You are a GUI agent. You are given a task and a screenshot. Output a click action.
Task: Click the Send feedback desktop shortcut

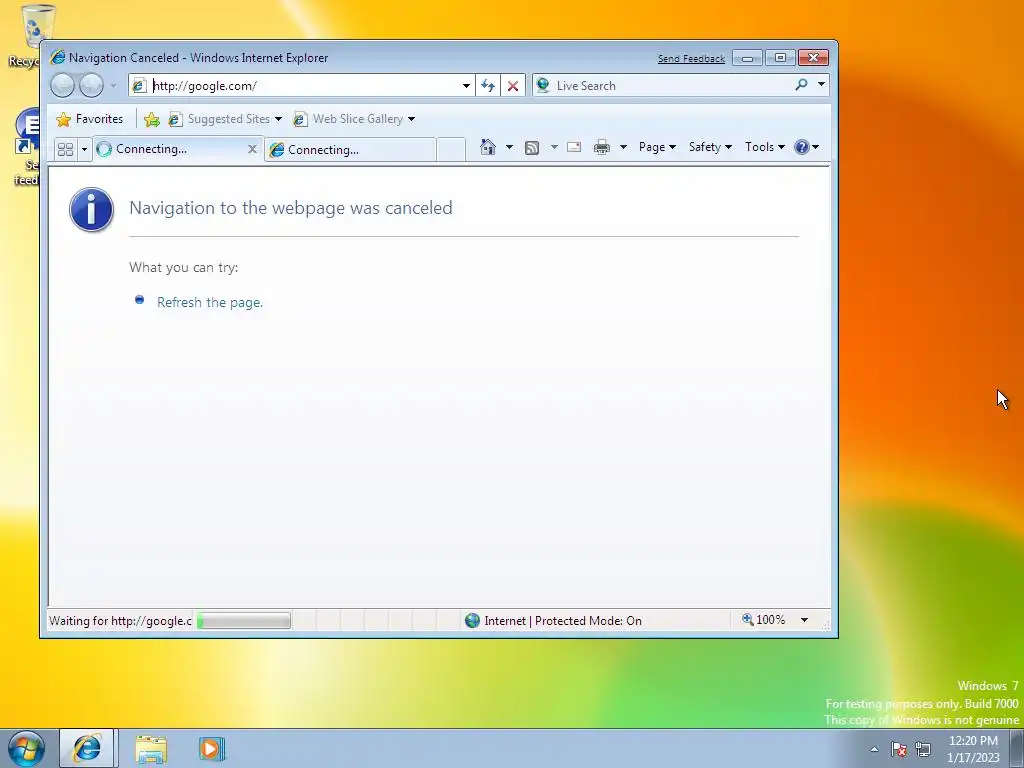point(26,147)
